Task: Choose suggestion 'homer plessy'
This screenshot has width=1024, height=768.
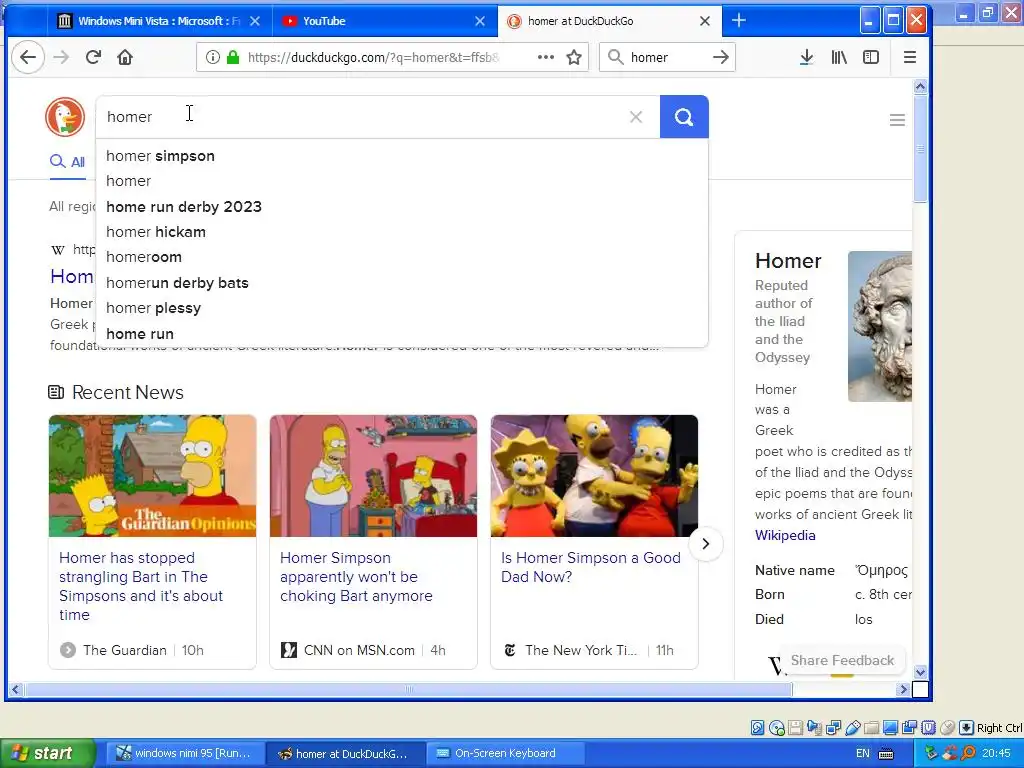Action: click(x=402, y=308)
